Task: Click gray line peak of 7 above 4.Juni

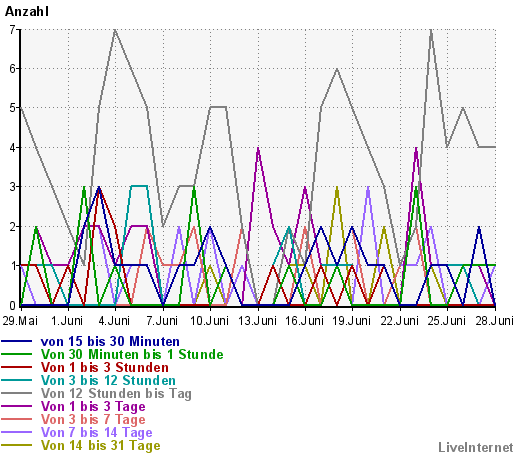Action: point(115,30)
